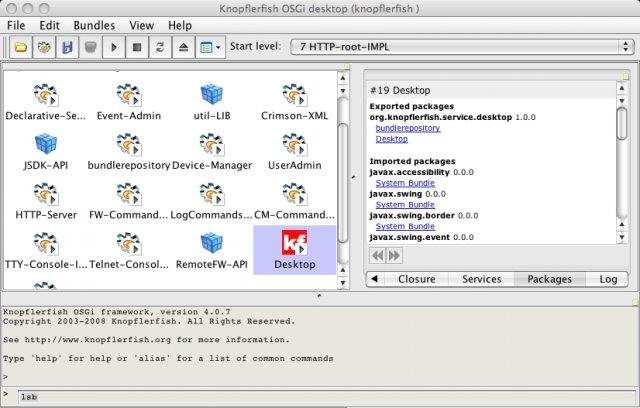
Task: Open the View menu
Action: [x=141, y=25]
